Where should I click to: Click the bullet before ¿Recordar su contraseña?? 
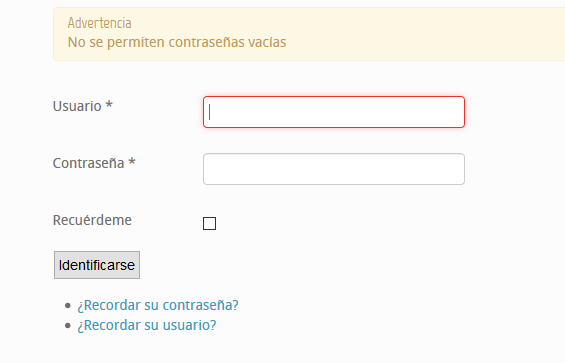click(68, 306)
